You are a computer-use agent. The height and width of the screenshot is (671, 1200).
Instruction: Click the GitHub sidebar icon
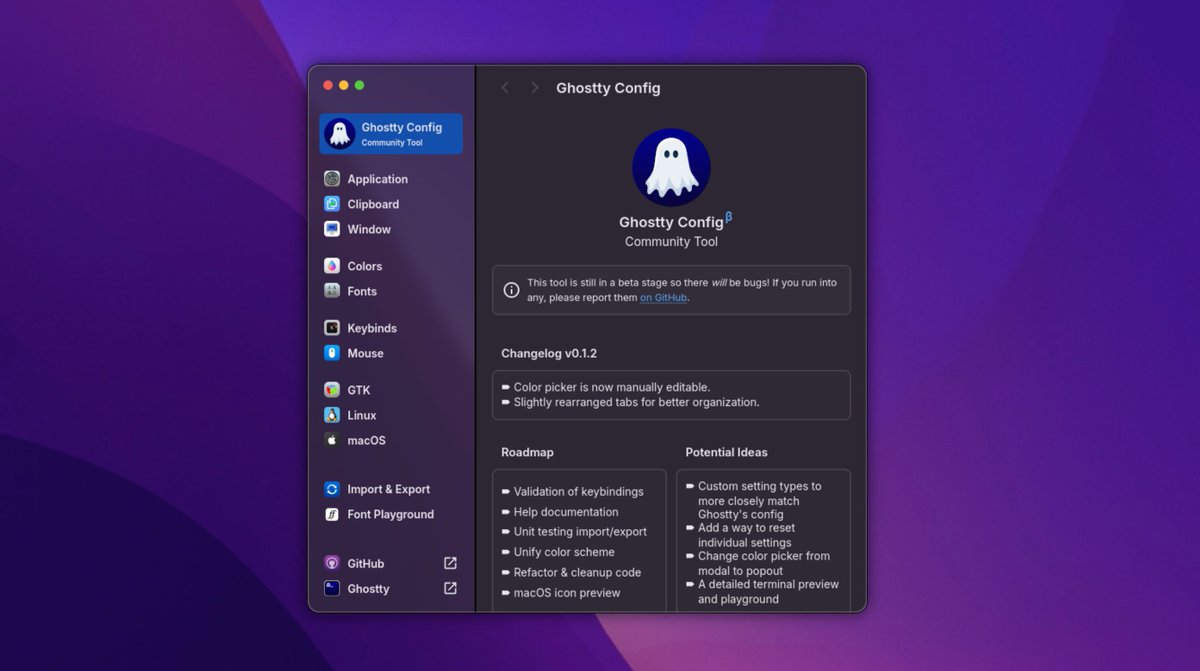[332, 563]
